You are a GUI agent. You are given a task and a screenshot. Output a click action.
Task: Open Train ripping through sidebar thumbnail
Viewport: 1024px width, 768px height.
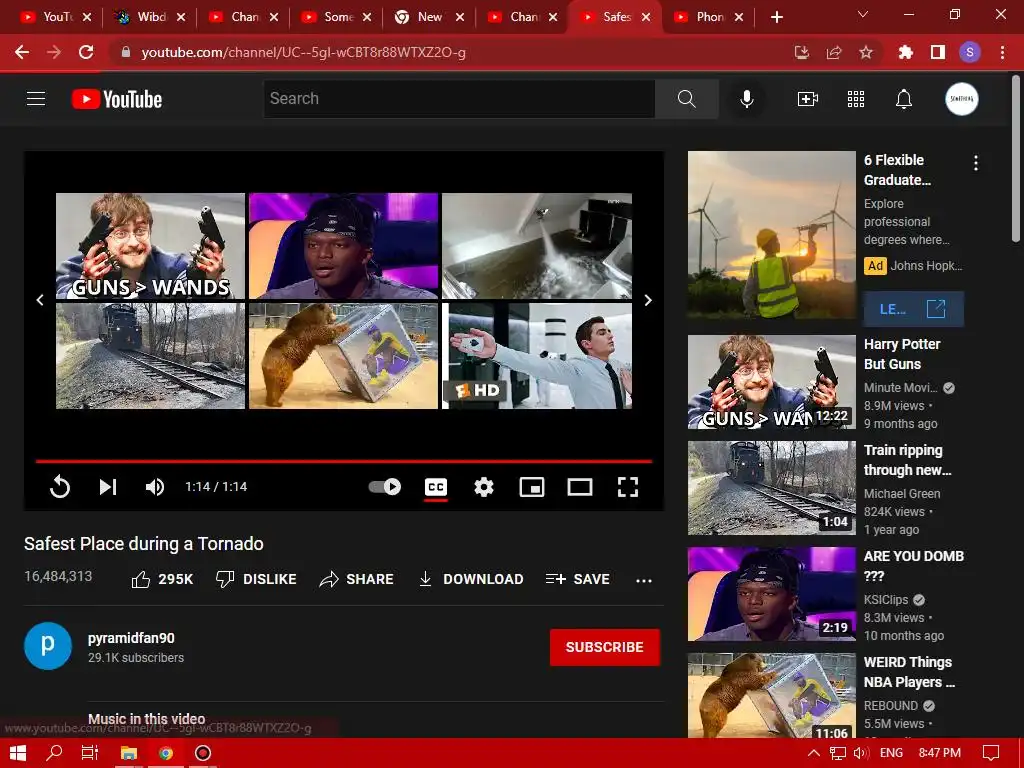click(772, 488)
